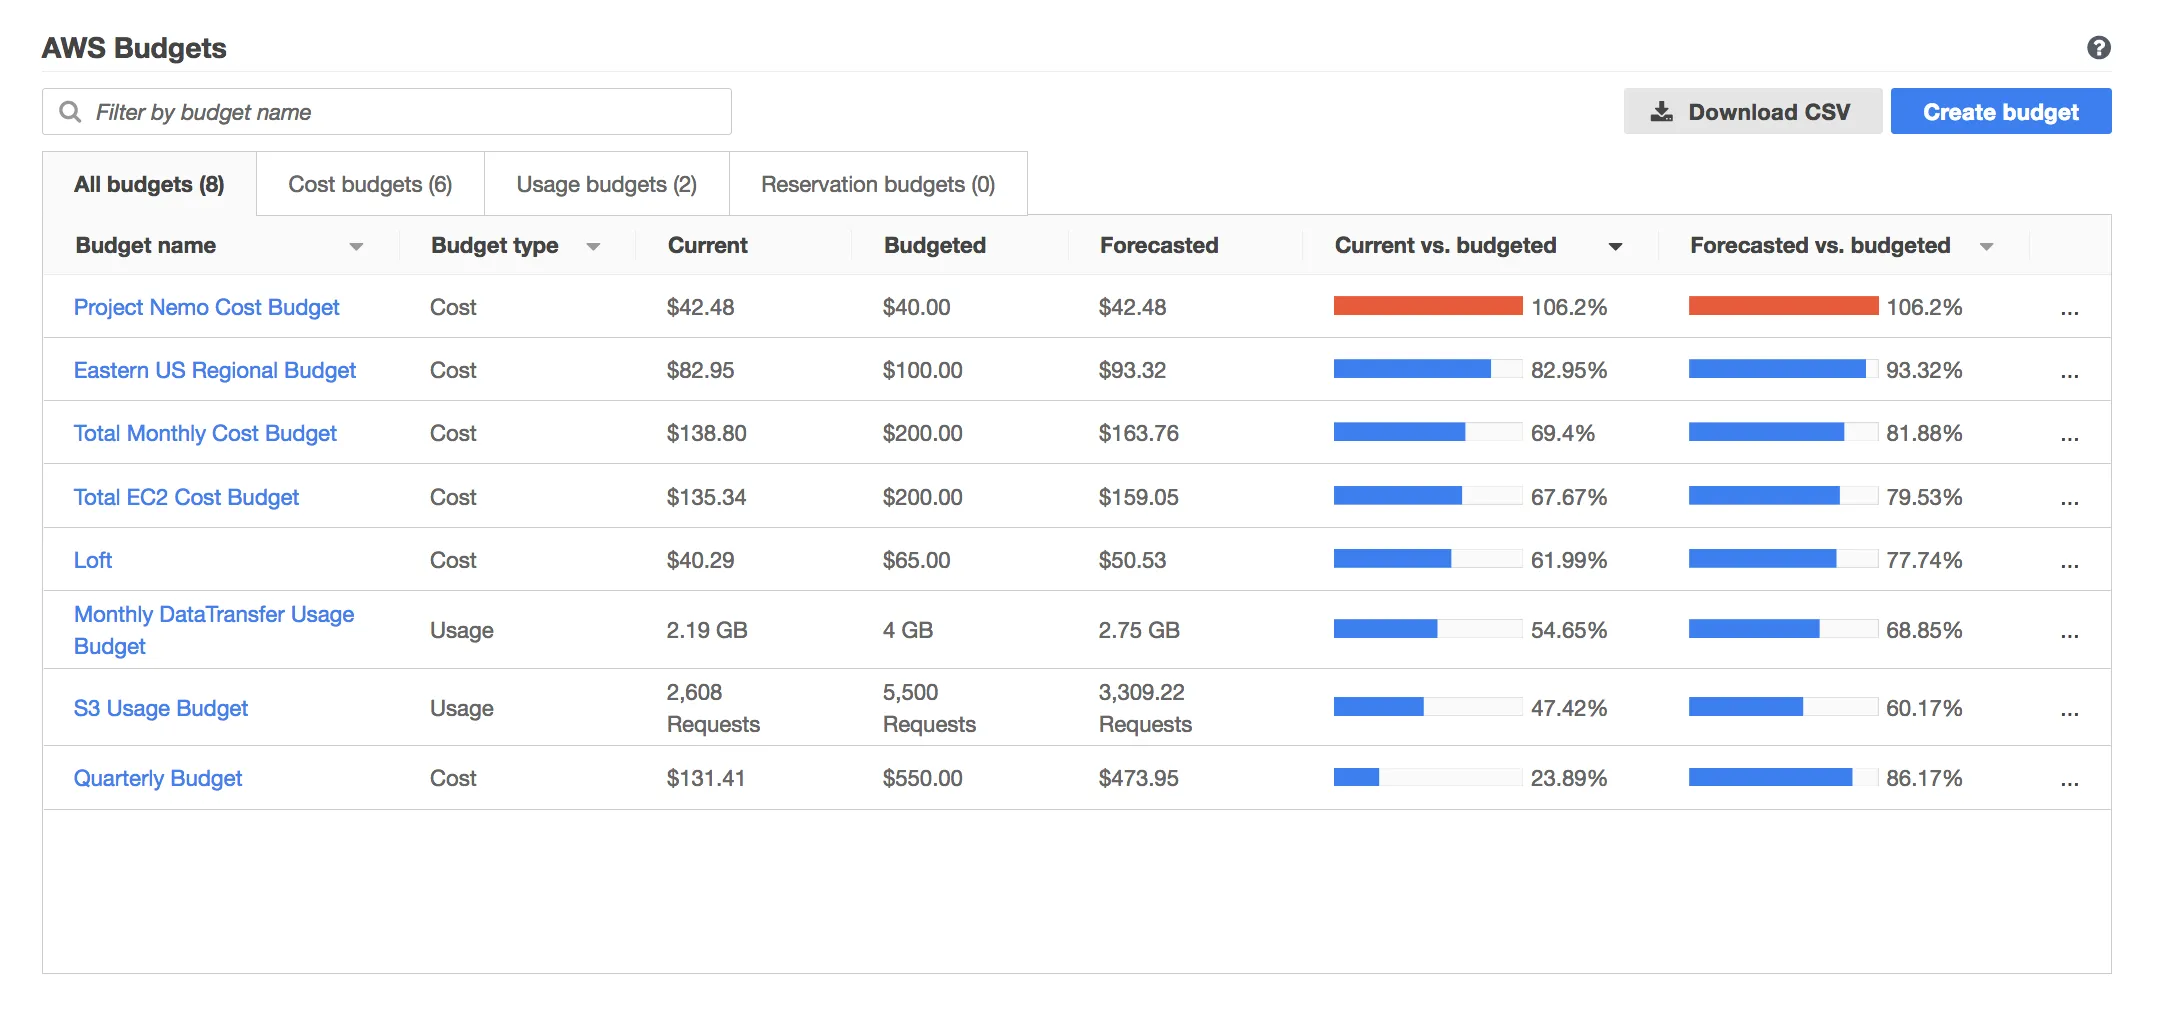Open actions menu for Loft budget row
2164x1018 pixels.
[x=2069, y=563]
